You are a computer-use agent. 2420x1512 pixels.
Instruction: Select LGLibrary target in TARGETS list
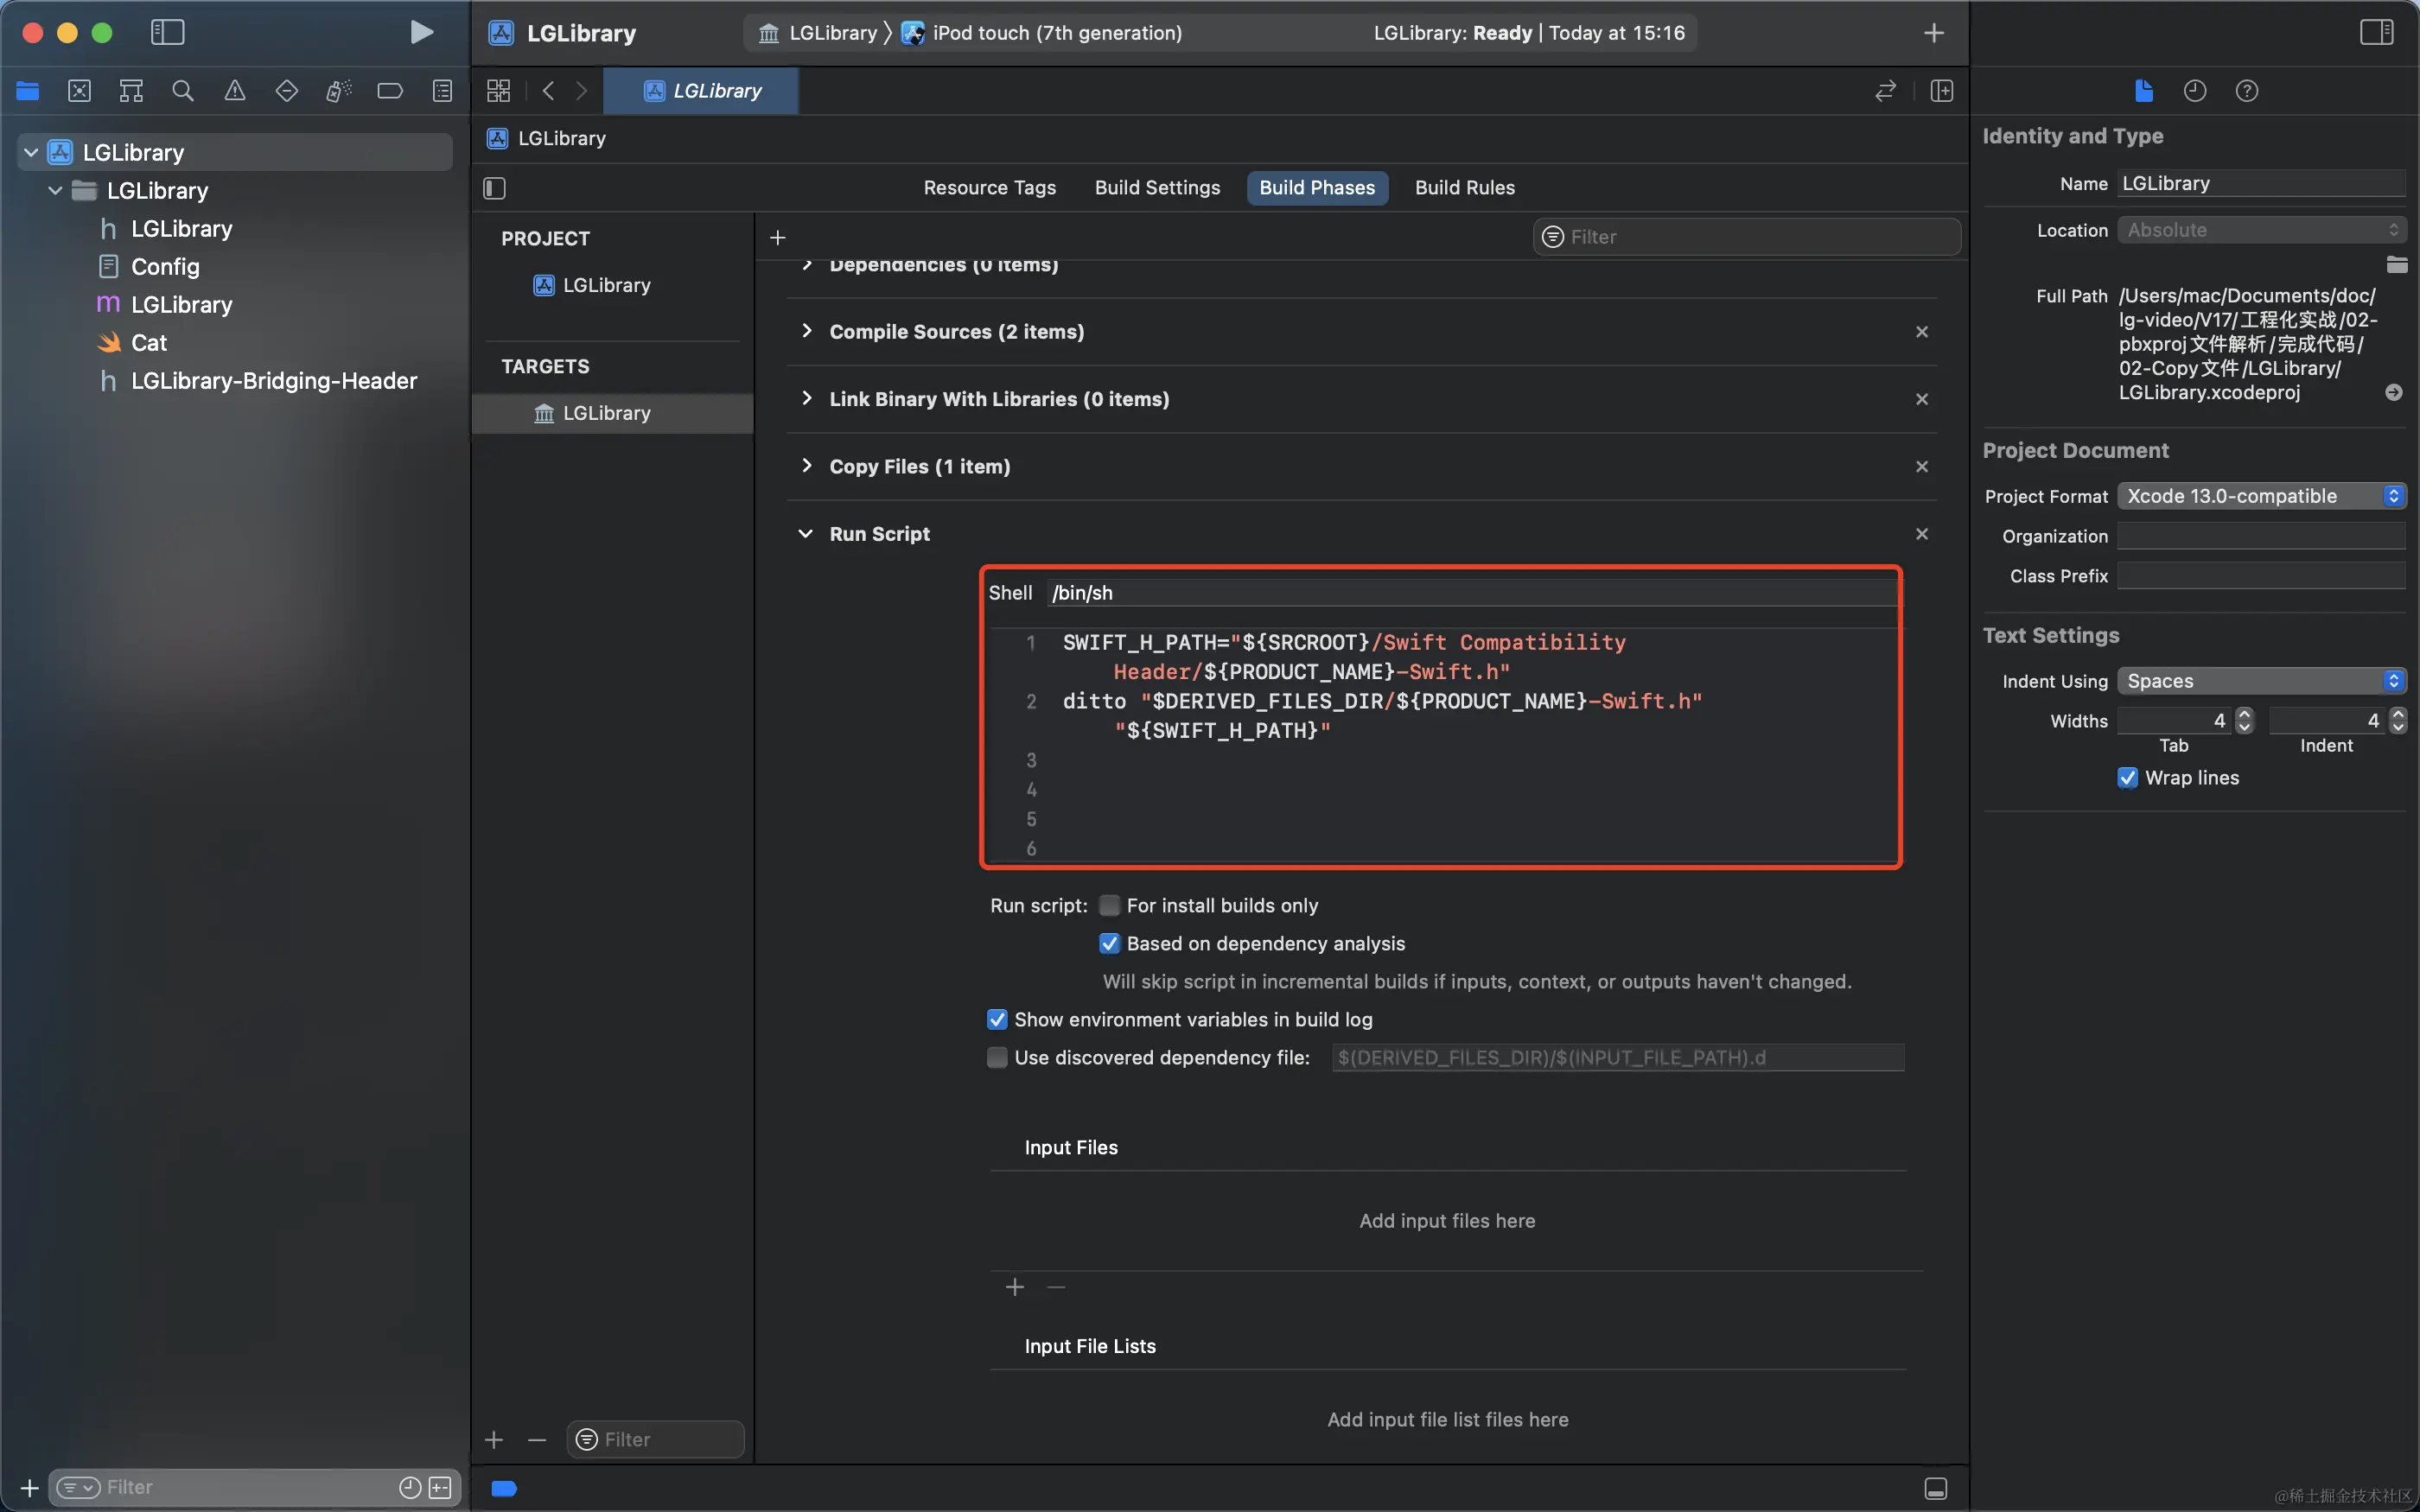[x=606, y=413]
